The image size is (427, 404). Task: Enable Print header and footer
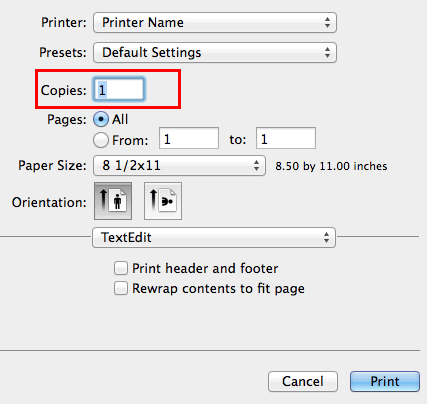coord(121,268)
